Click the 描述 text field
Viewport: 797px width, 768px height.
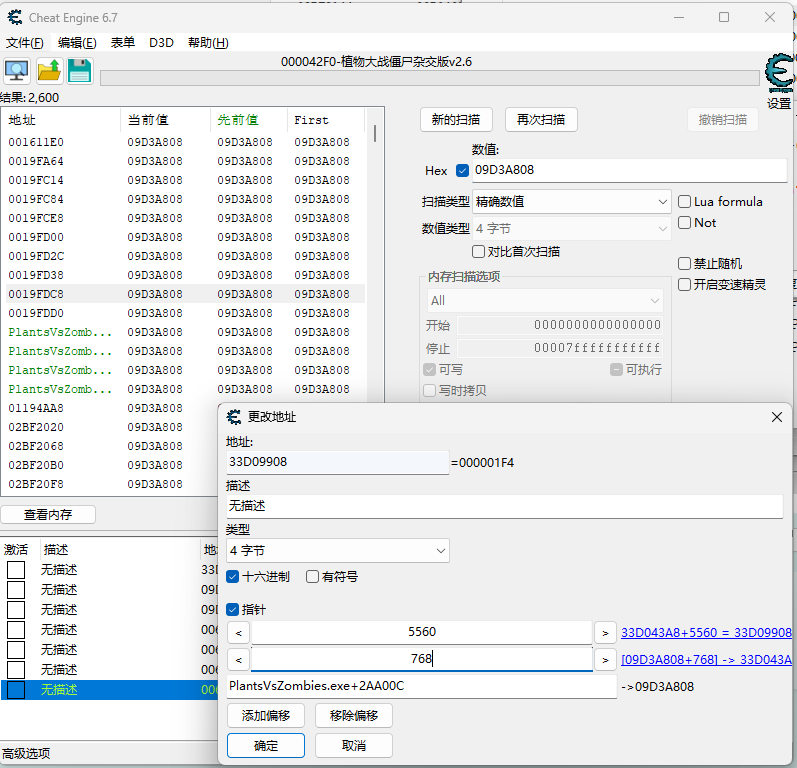pyautogui.click(x=504, y=506)
